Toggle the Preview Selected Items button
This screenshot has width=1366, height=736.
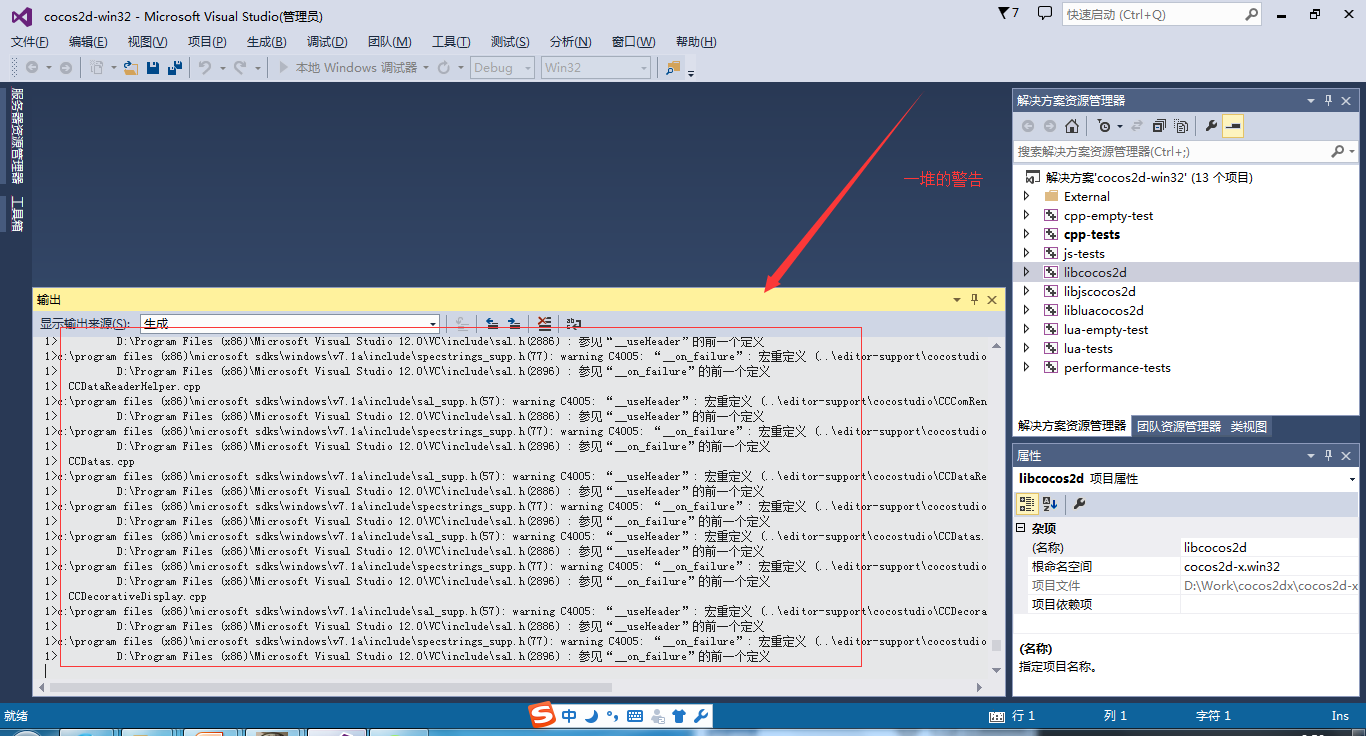(1233, 126)
